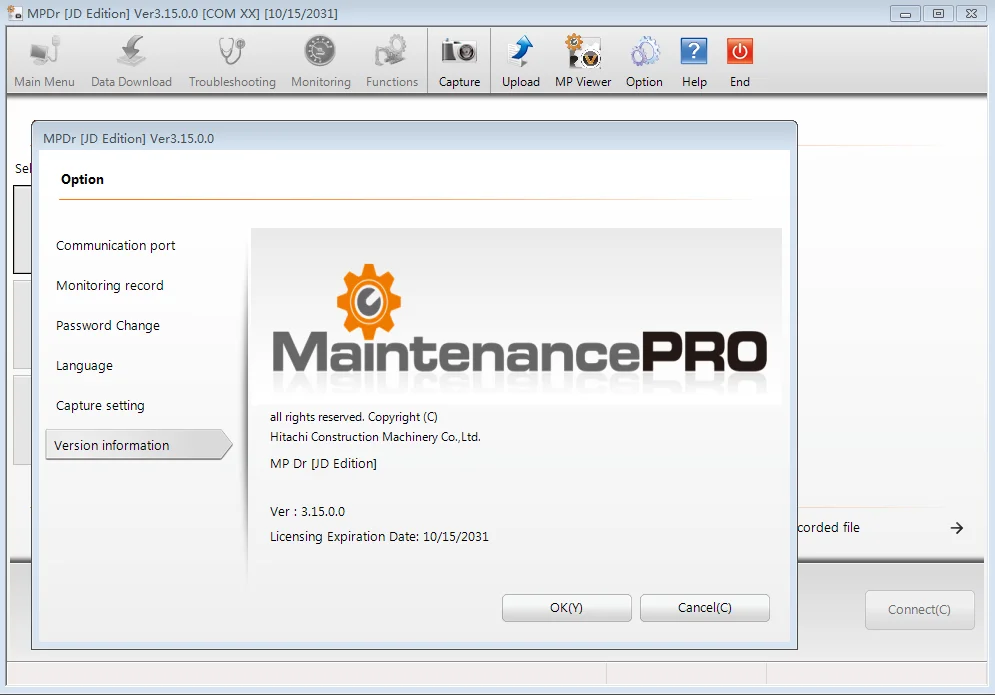Viewport: 995px width, 695px height.
Task: Open the Language option
Action: point(84,366)
